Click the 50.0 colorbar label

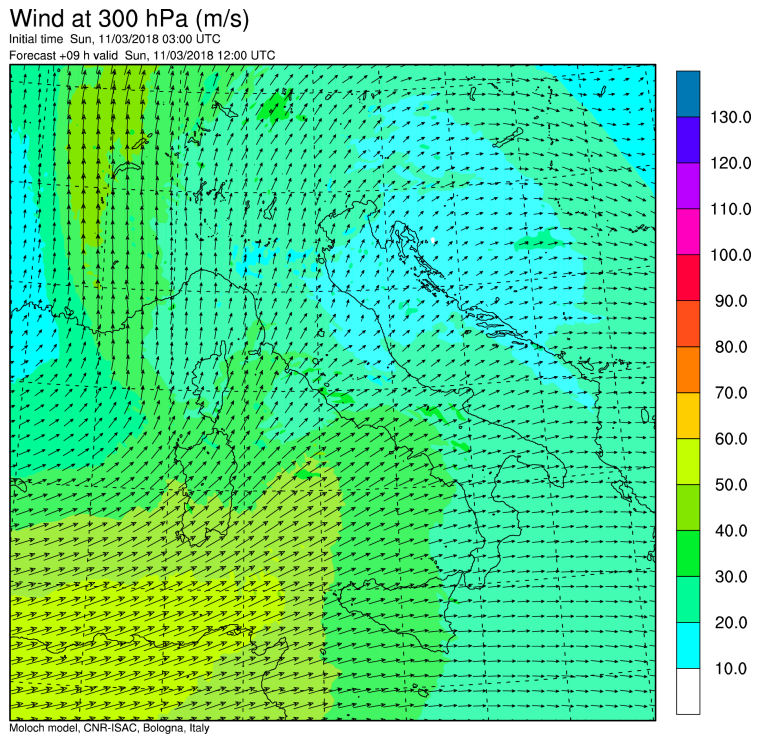click(x=731, y=485)
